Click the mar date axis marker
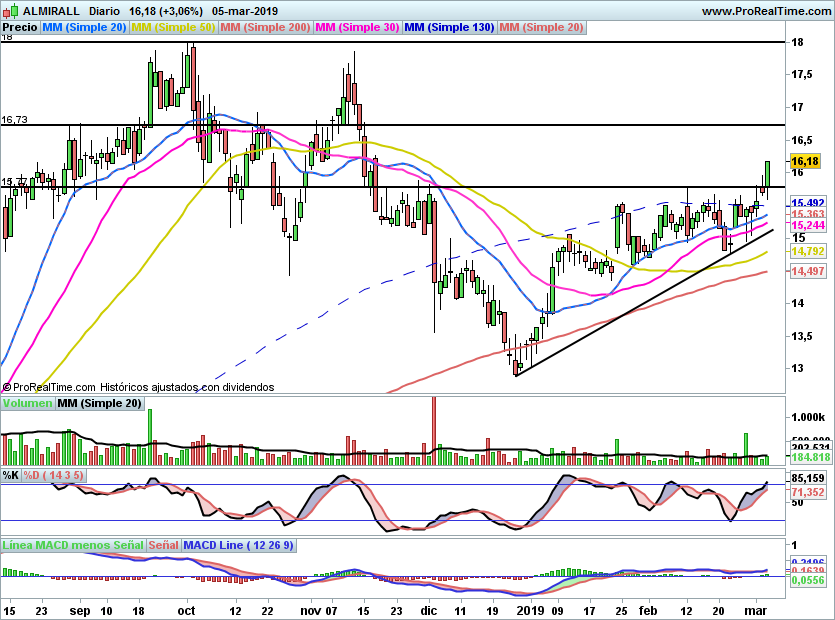 (755, 611)
